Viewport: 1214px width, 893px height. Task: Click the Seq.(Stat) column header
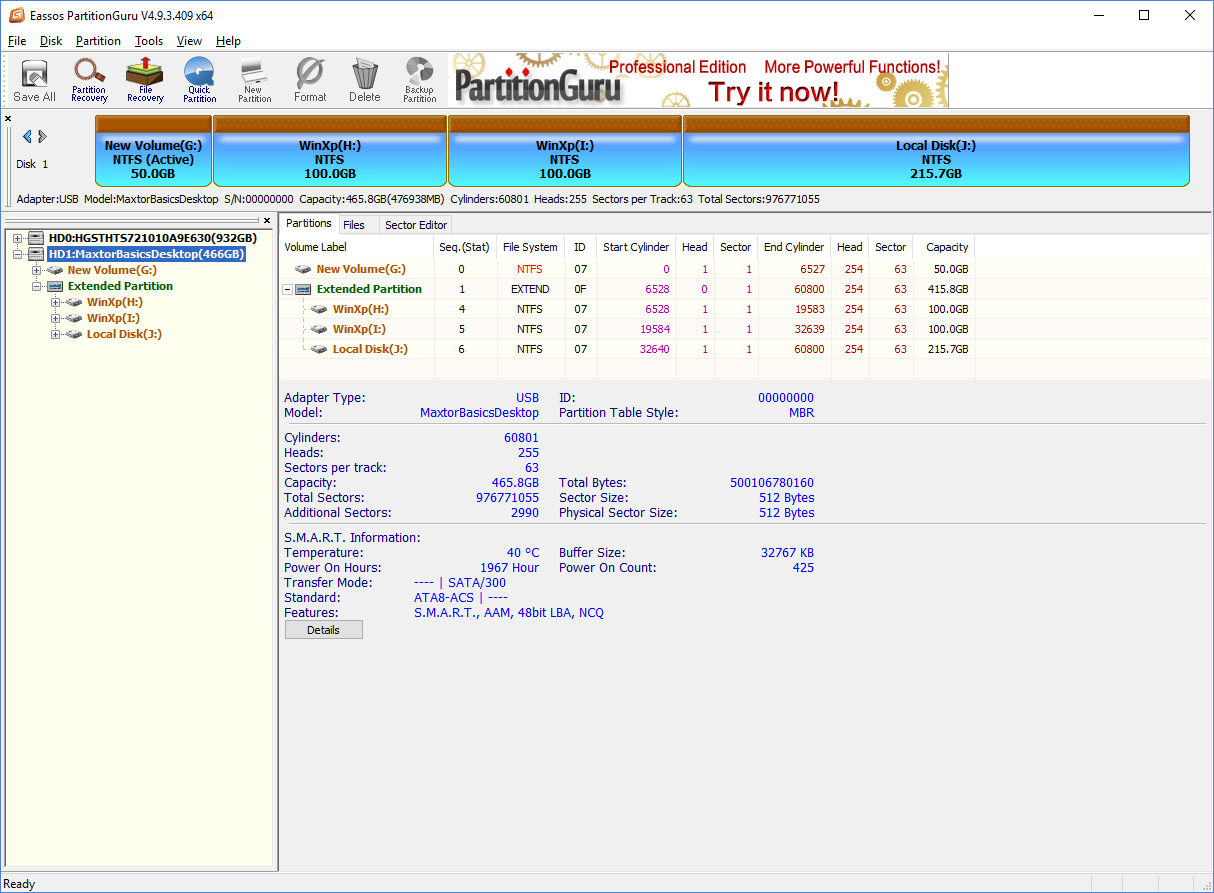[464, 247]
